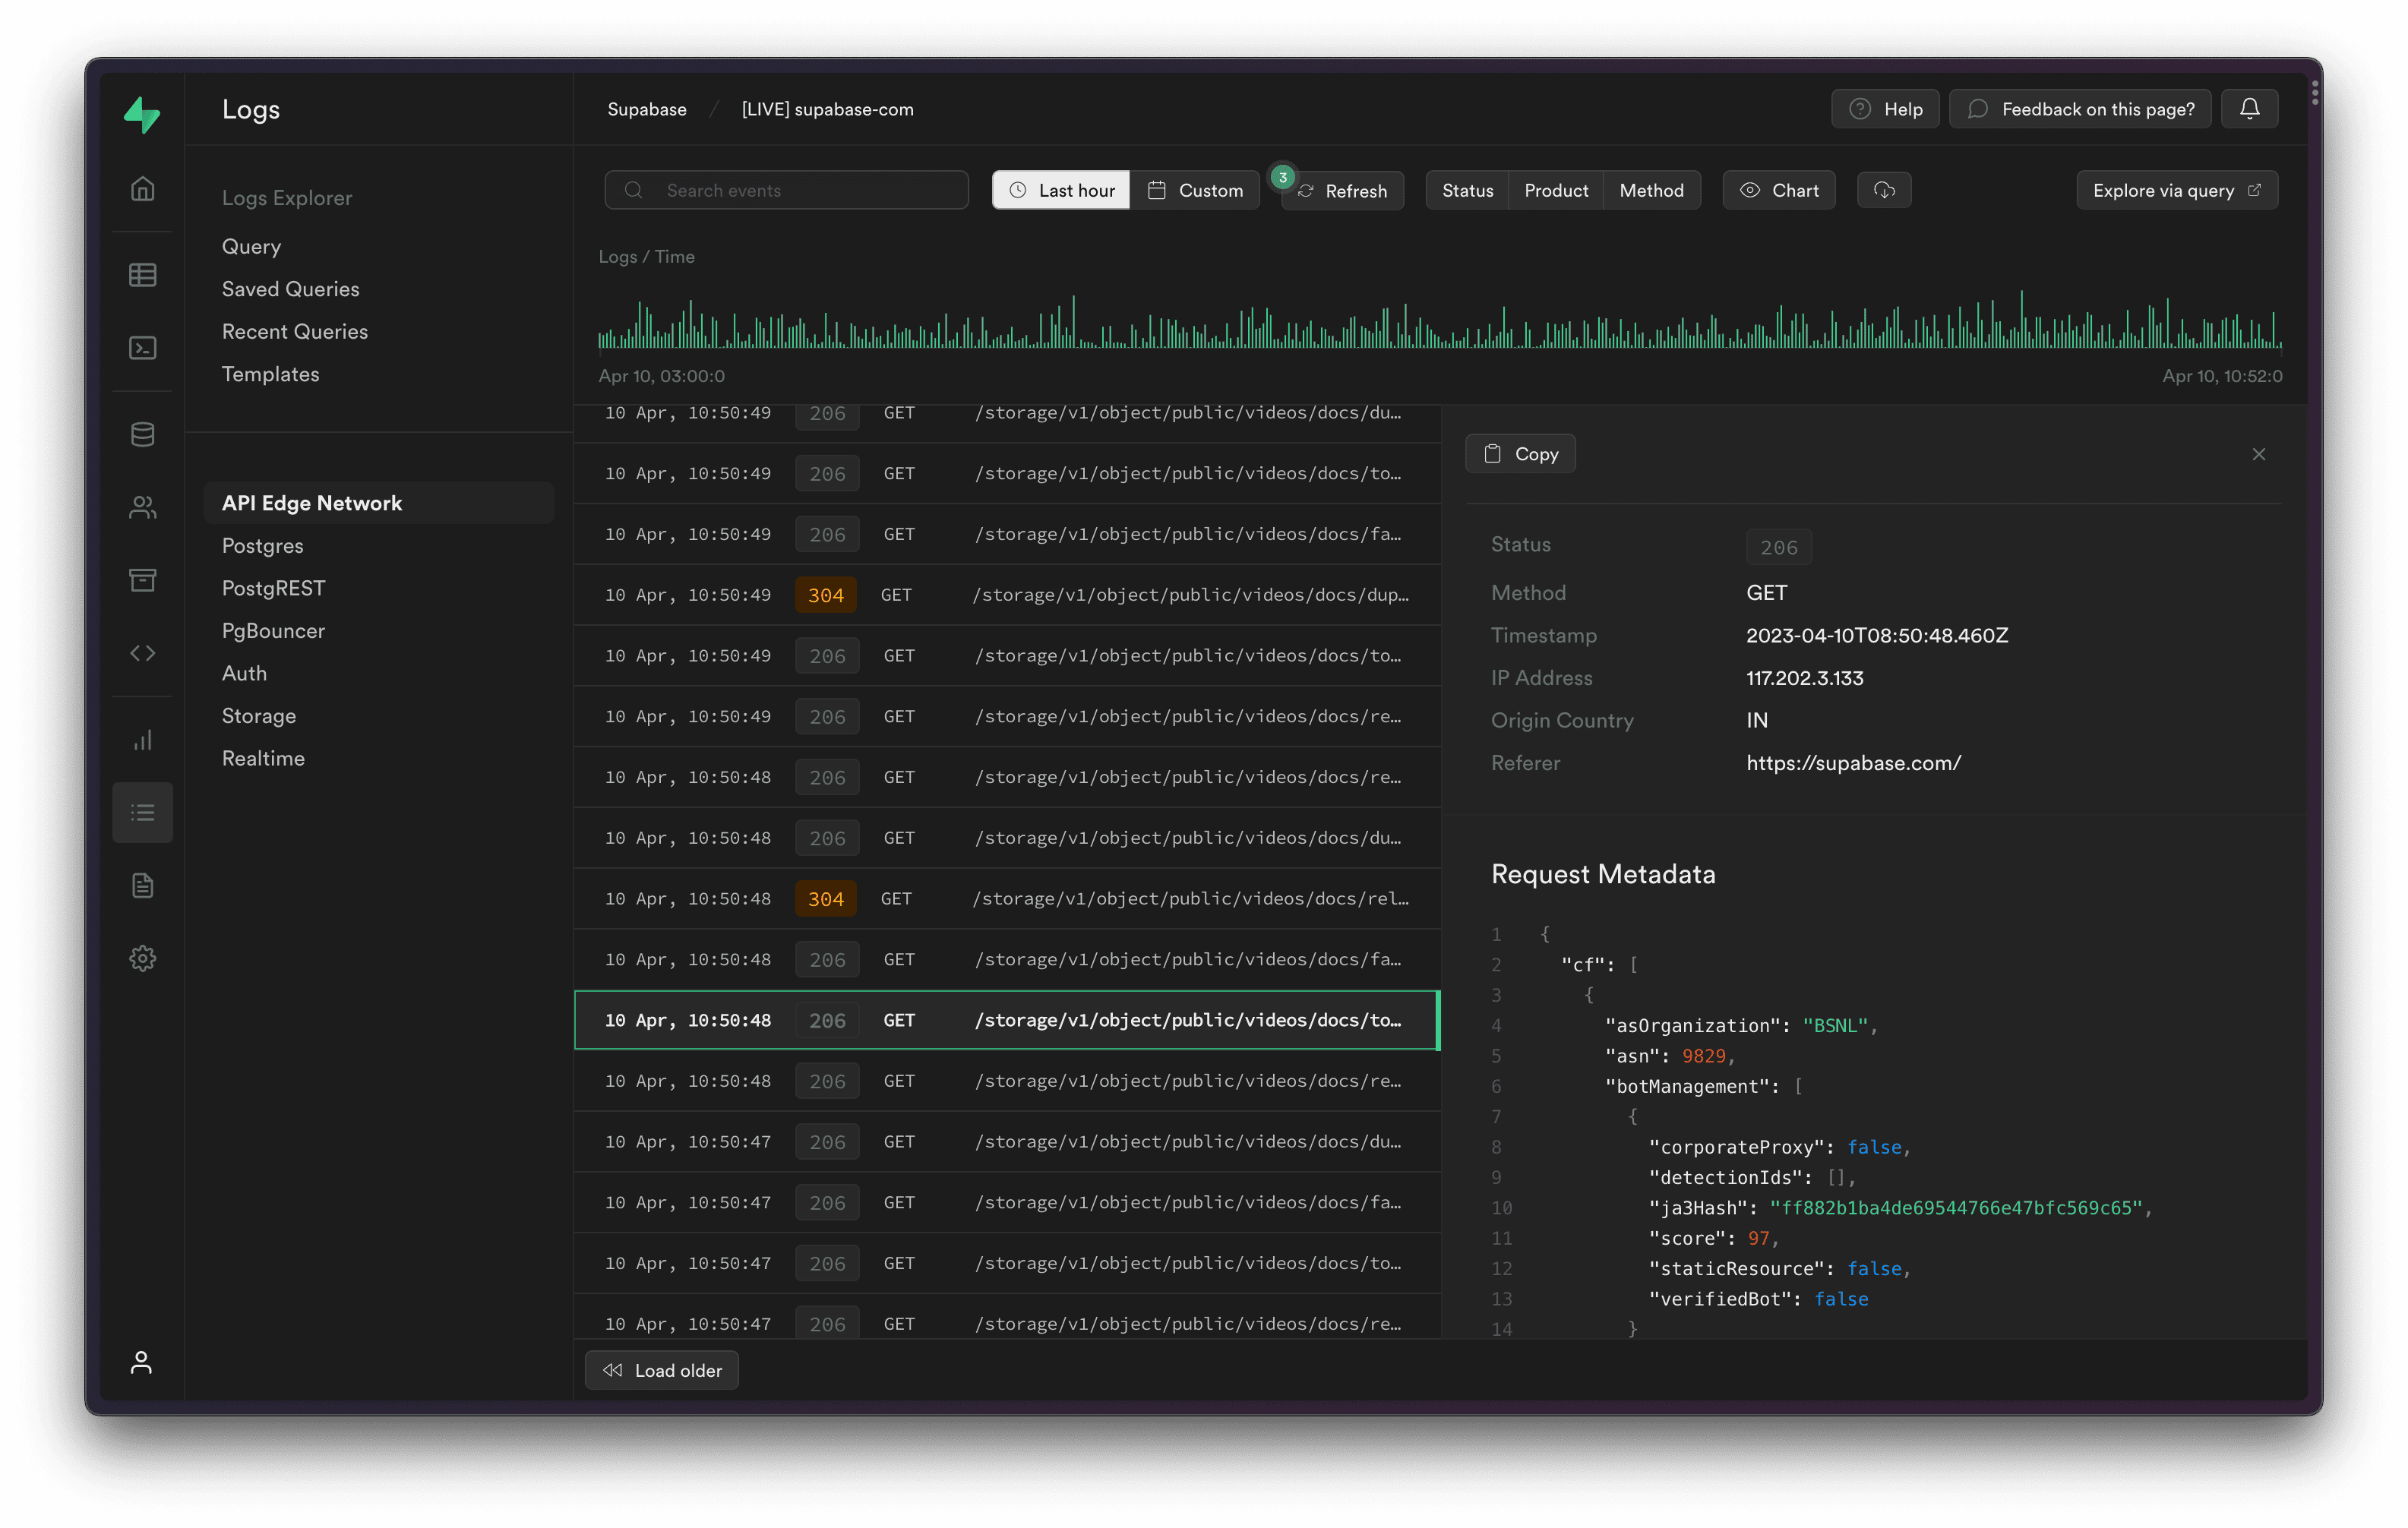The width and height of the screenshot is (2408, 1528).
Task: Click the Search events input field
Action: (786, 190)
